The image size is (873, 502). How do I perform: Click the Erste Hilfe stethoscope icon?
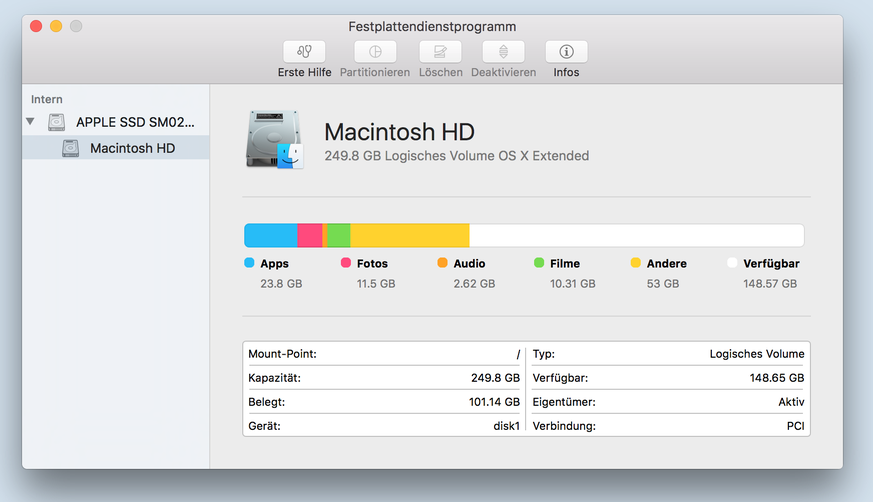304,52
